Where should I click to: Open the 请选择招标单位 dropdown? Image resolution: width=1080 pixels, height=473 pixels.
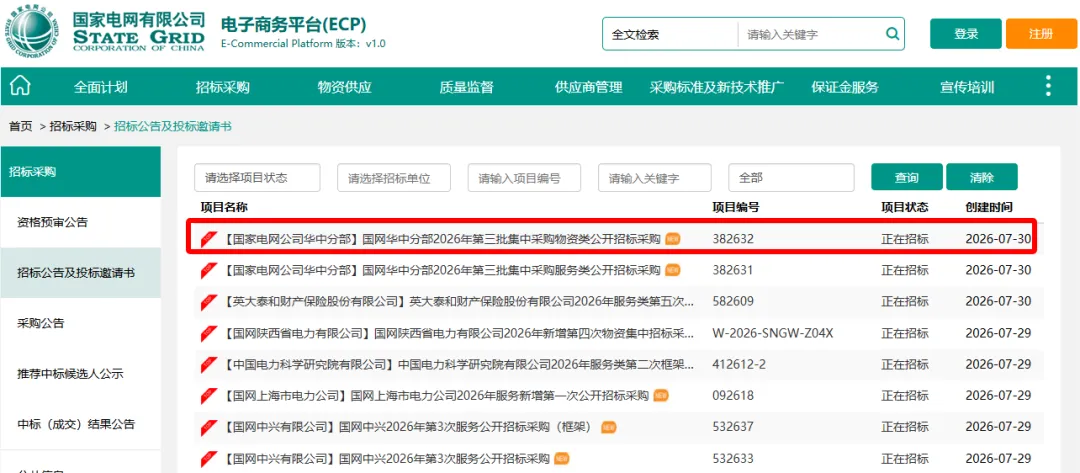(394, 178)
